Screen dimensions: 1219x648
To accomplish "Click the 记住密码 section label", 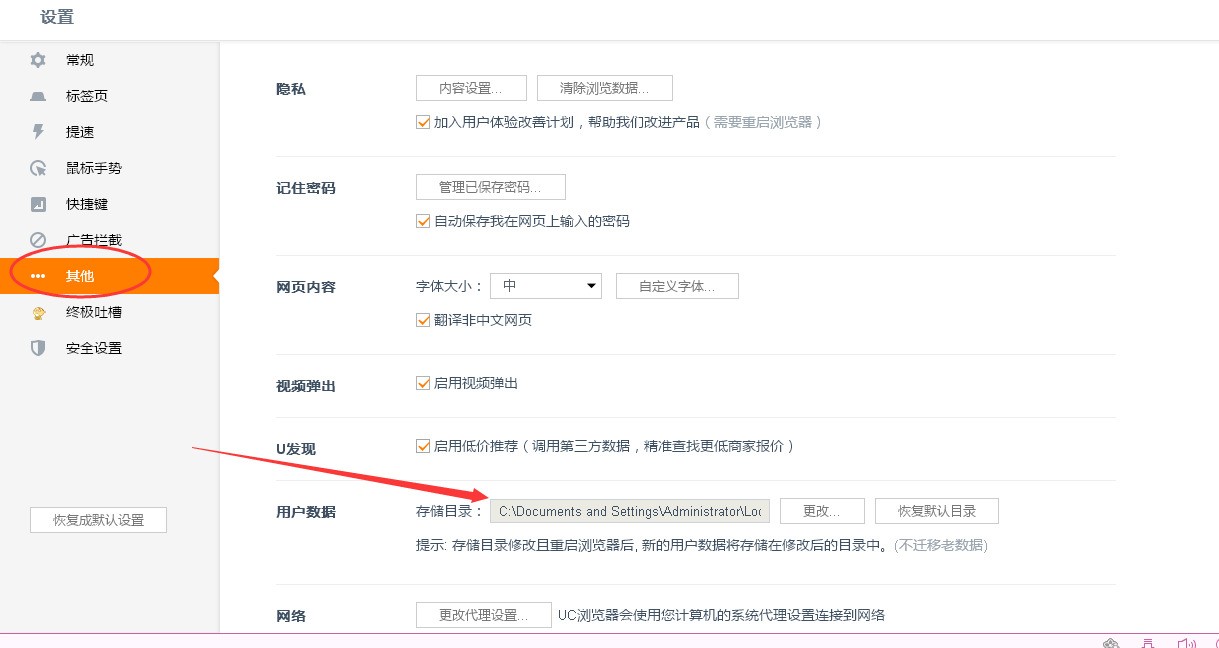I will point(306,188).
